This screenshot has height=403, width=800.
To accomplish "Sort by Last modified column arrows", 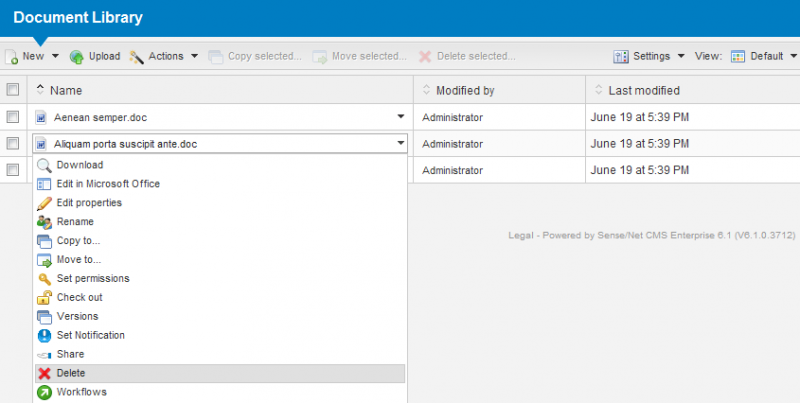I will point(599,90).
